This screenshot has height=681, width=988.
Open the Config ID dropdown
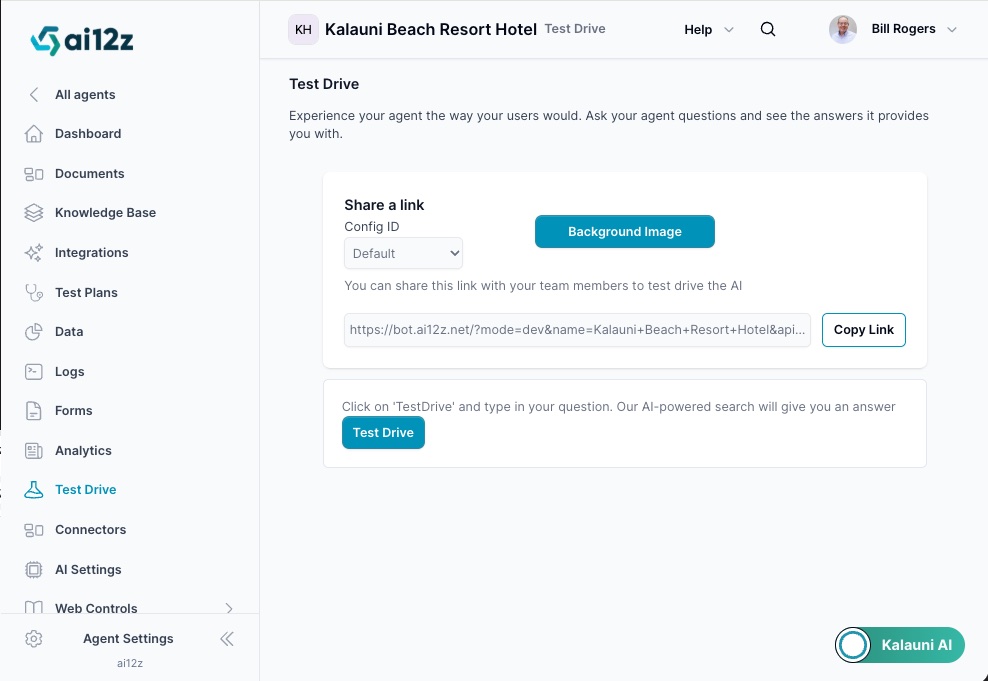403,254
